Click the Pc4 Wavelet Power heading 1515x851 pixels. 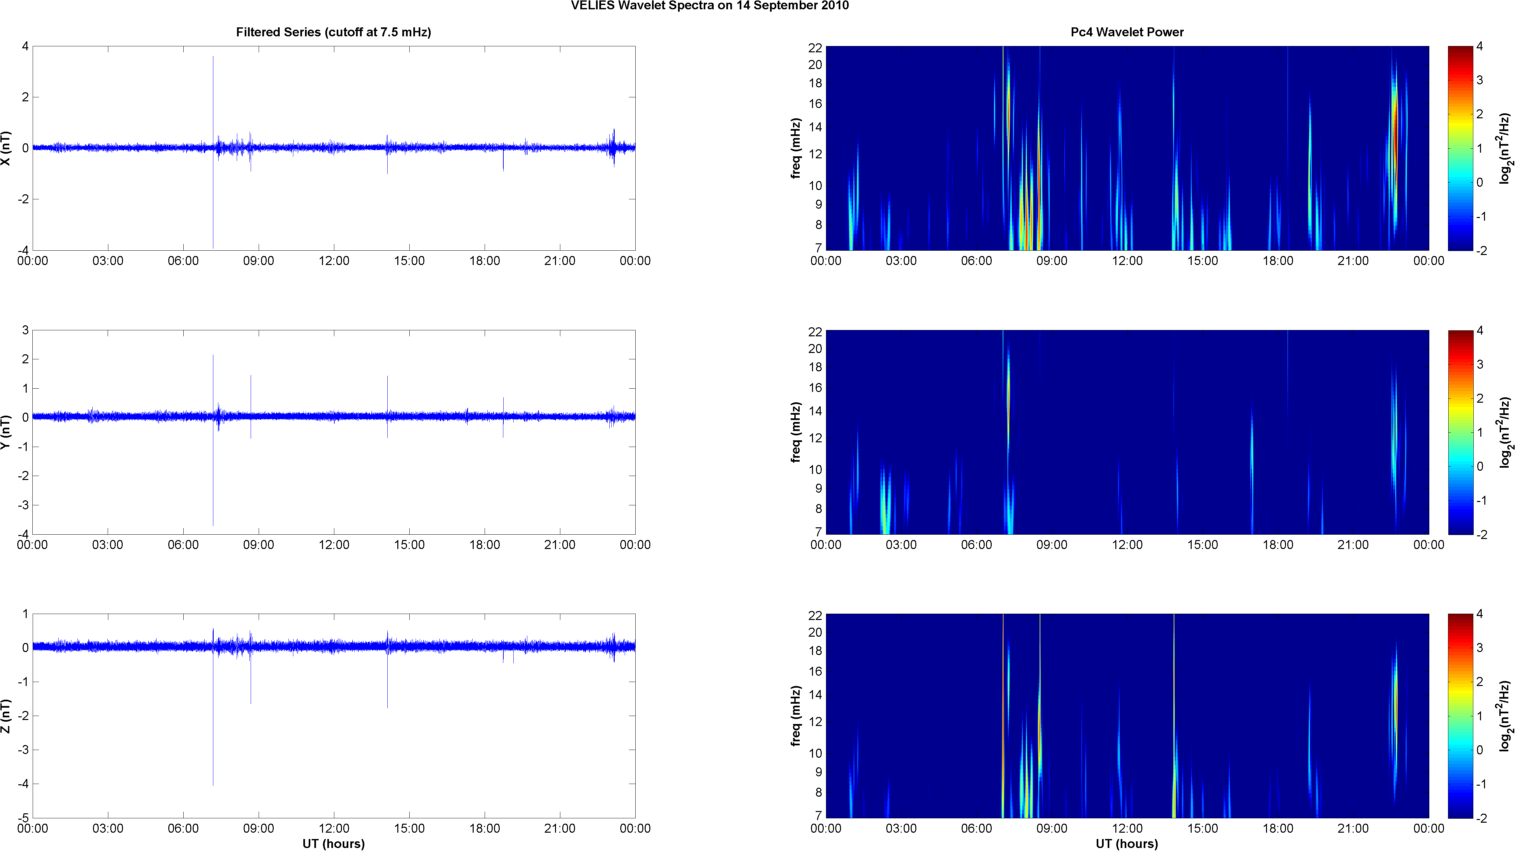pos(1126,32)
